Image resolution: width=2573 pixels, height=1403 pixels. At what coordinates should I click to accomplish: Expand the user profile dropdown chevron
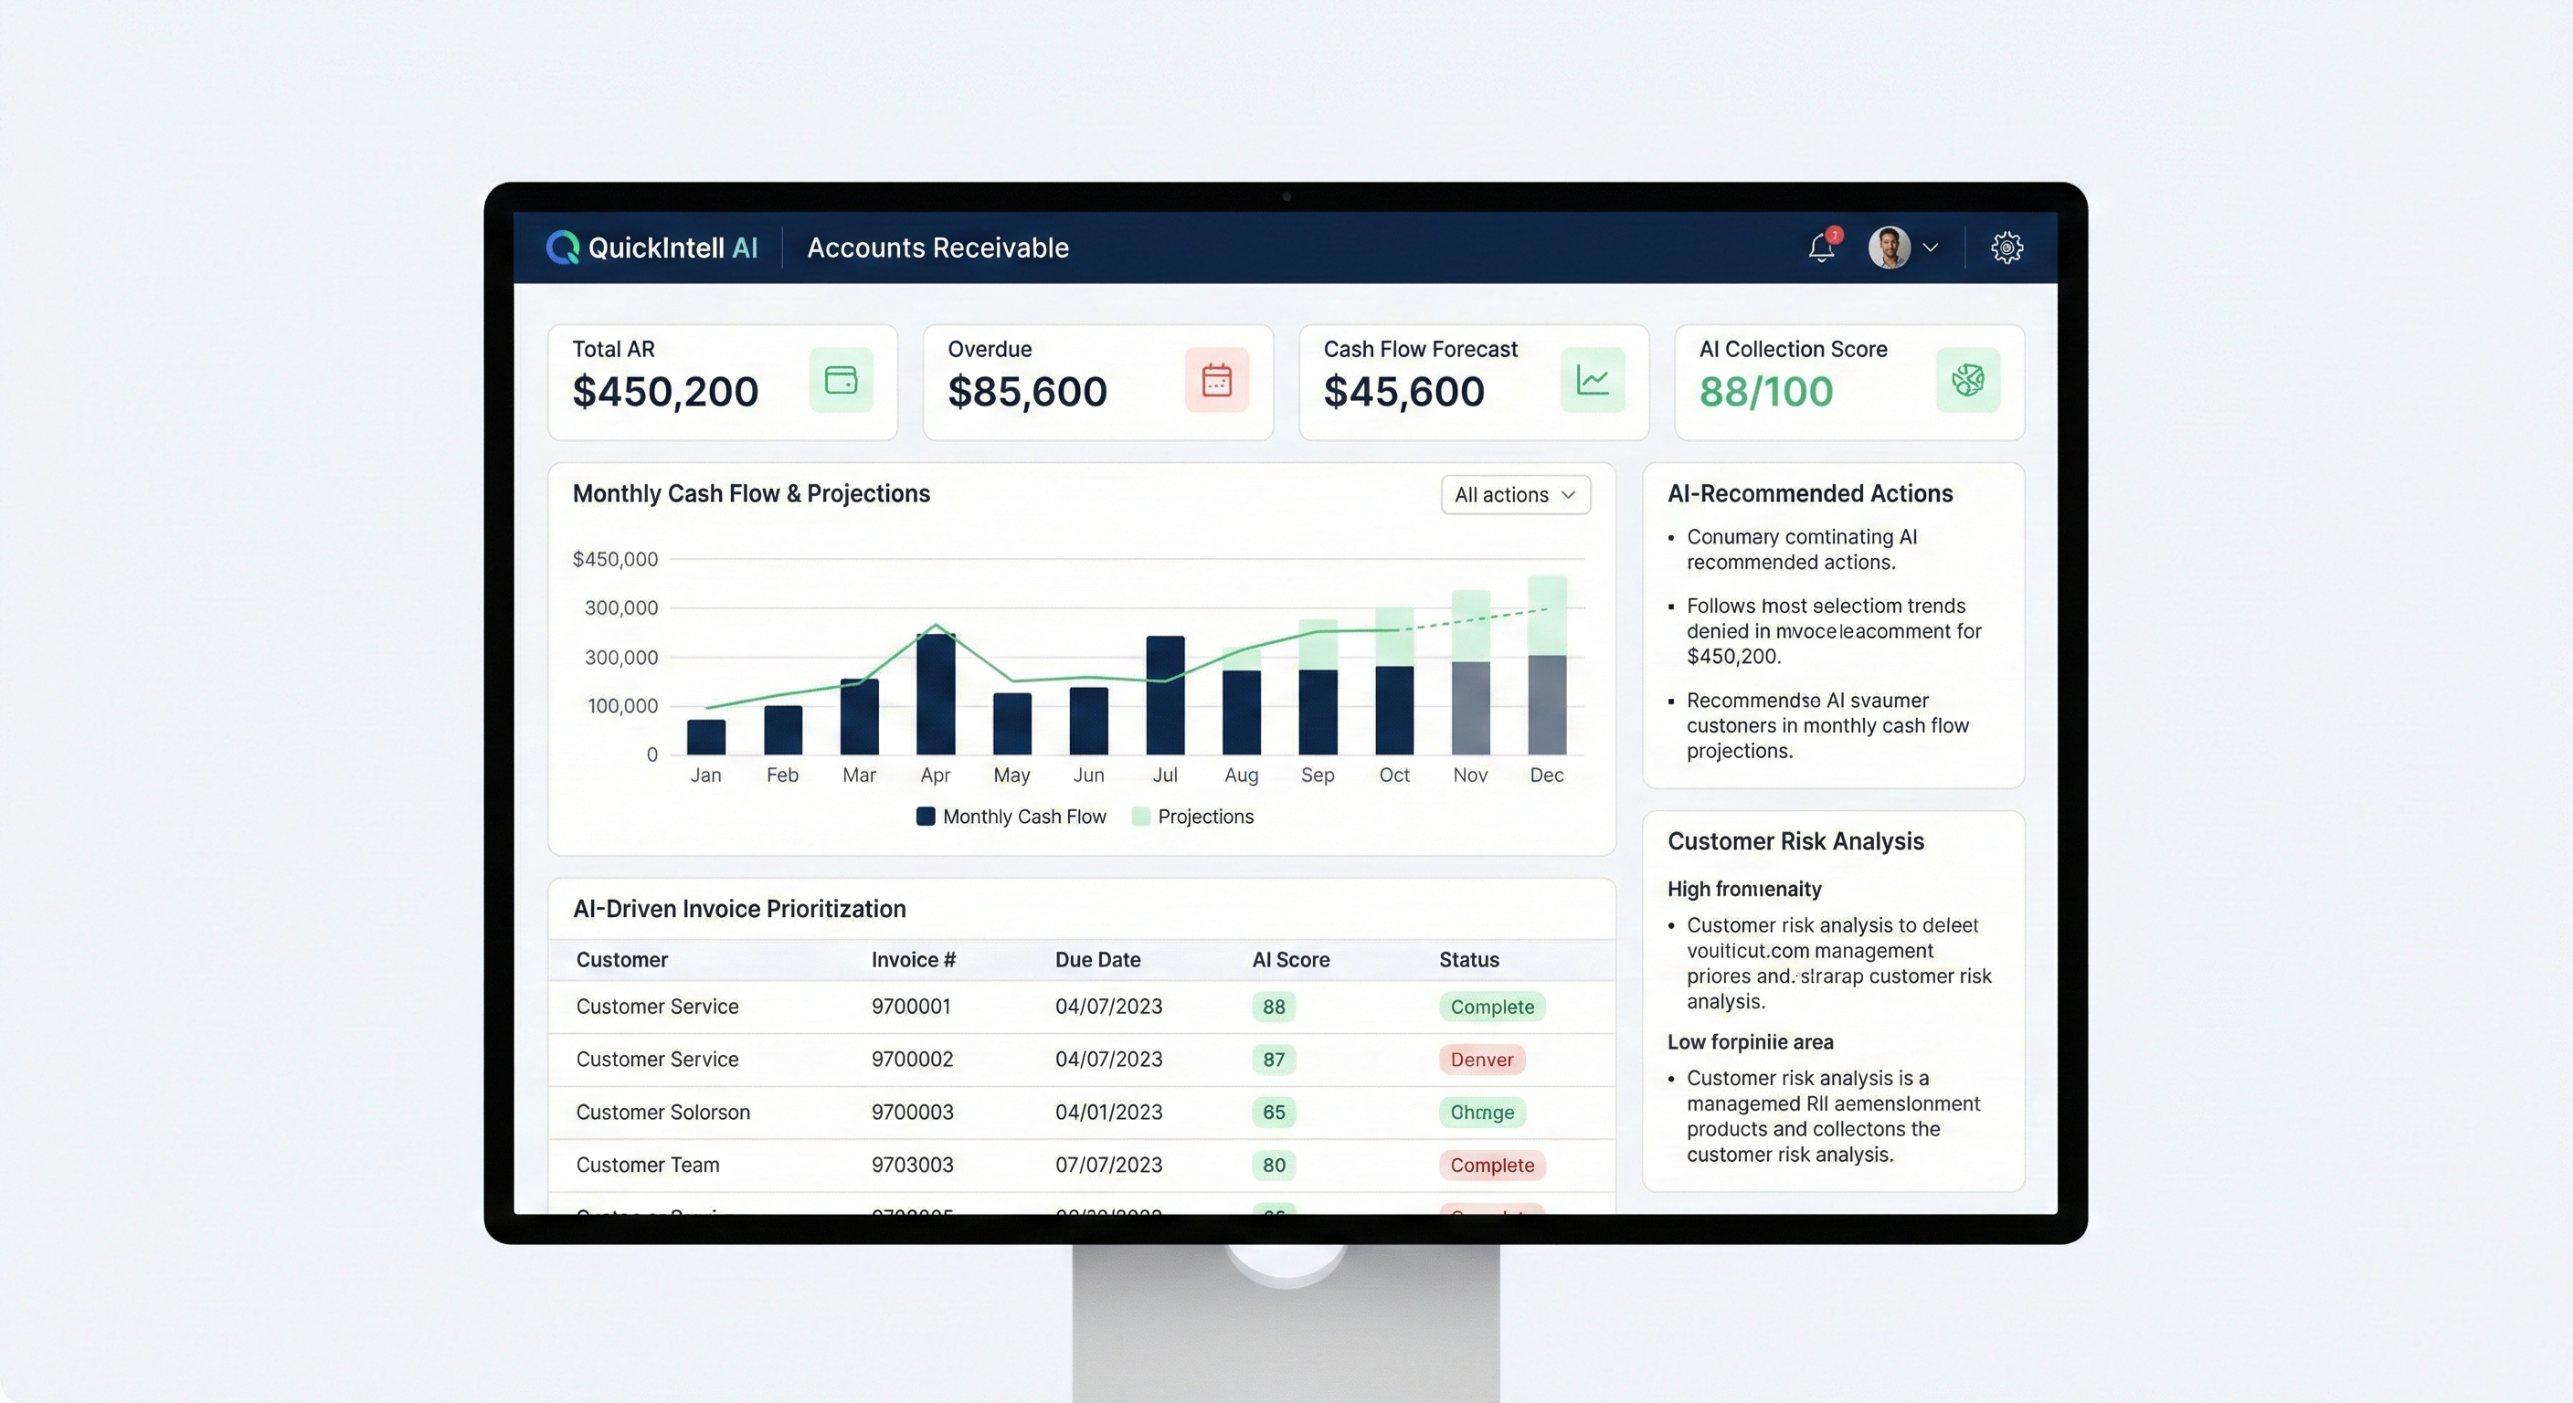pyautogui.click(x=1931, y=247)
